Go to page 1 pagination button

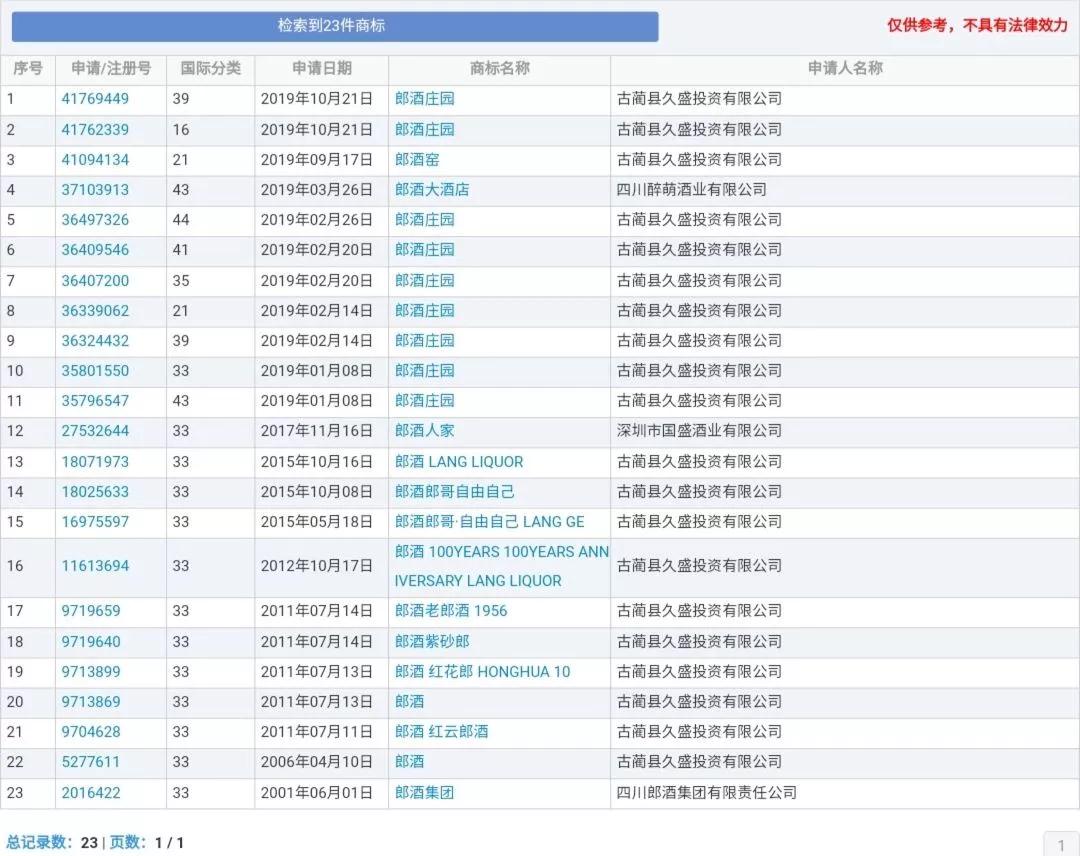pyautogui.click(x=1061, y=844)
